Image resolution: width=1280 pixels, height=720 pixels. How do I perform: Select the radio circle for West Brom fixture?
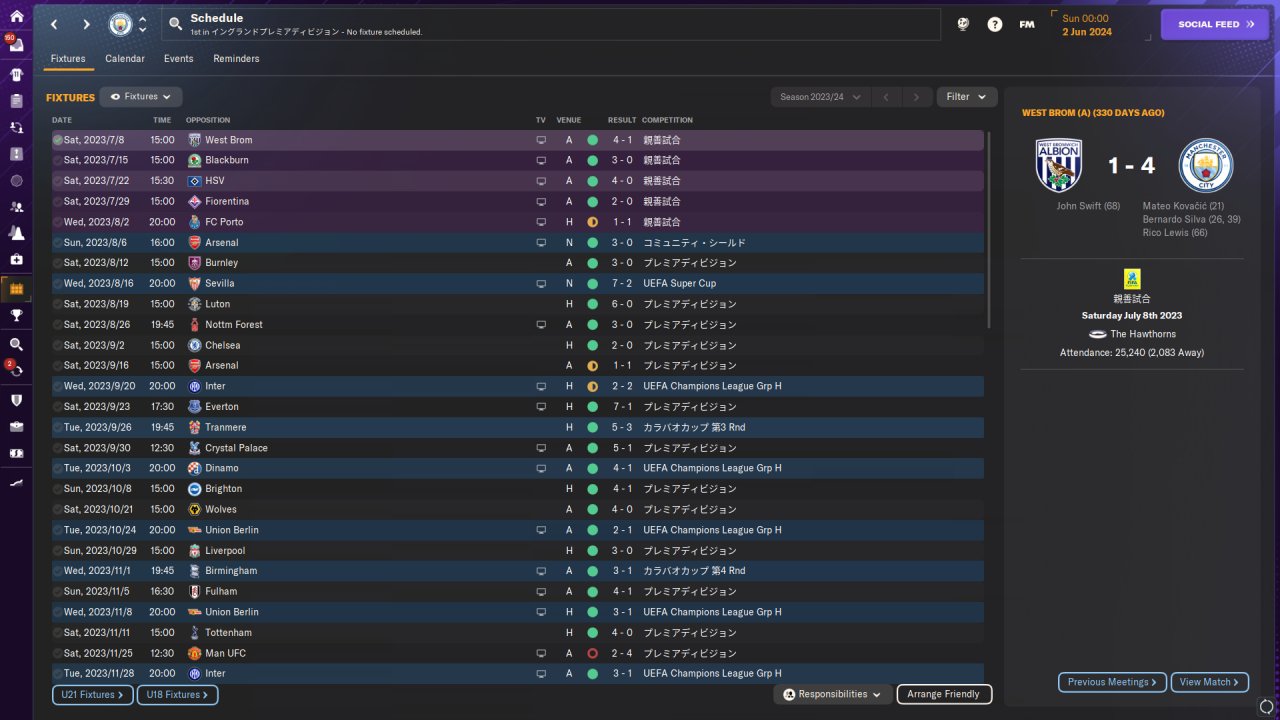tap(58, 140)
